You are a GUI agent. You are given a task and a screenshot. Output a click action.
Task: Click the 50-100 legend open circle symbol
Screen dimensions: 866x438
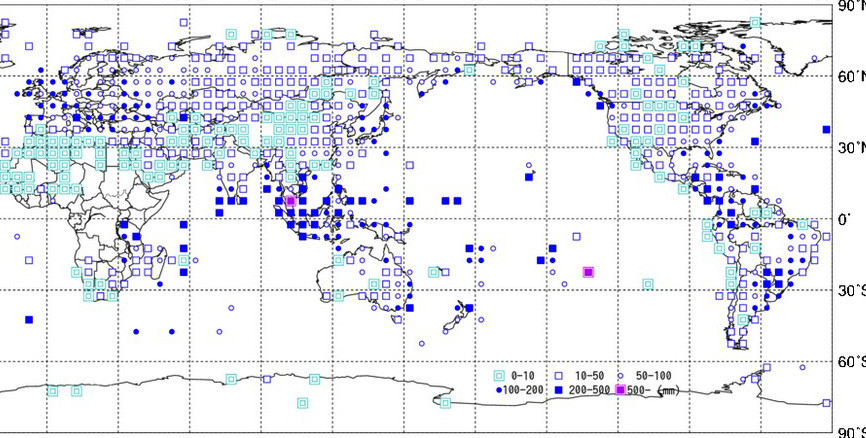(x=621, y=374)
